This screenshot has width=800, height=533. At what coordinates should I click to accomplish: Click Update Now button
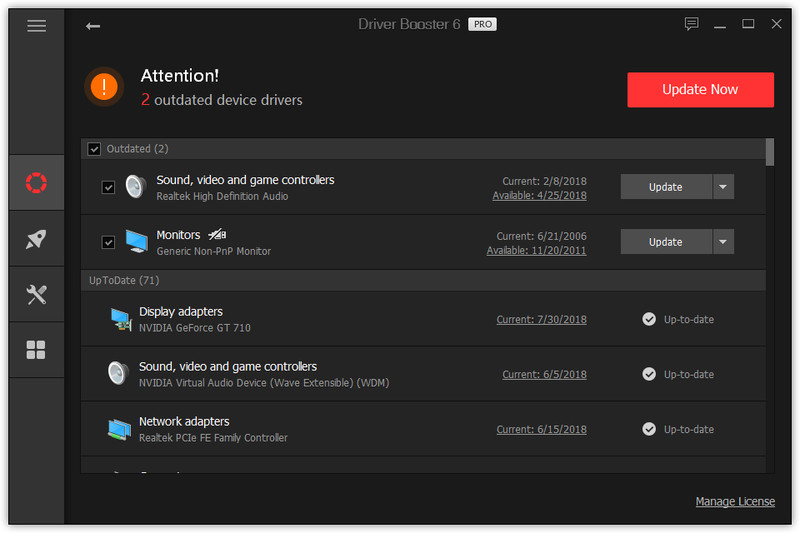coord(700,90)
